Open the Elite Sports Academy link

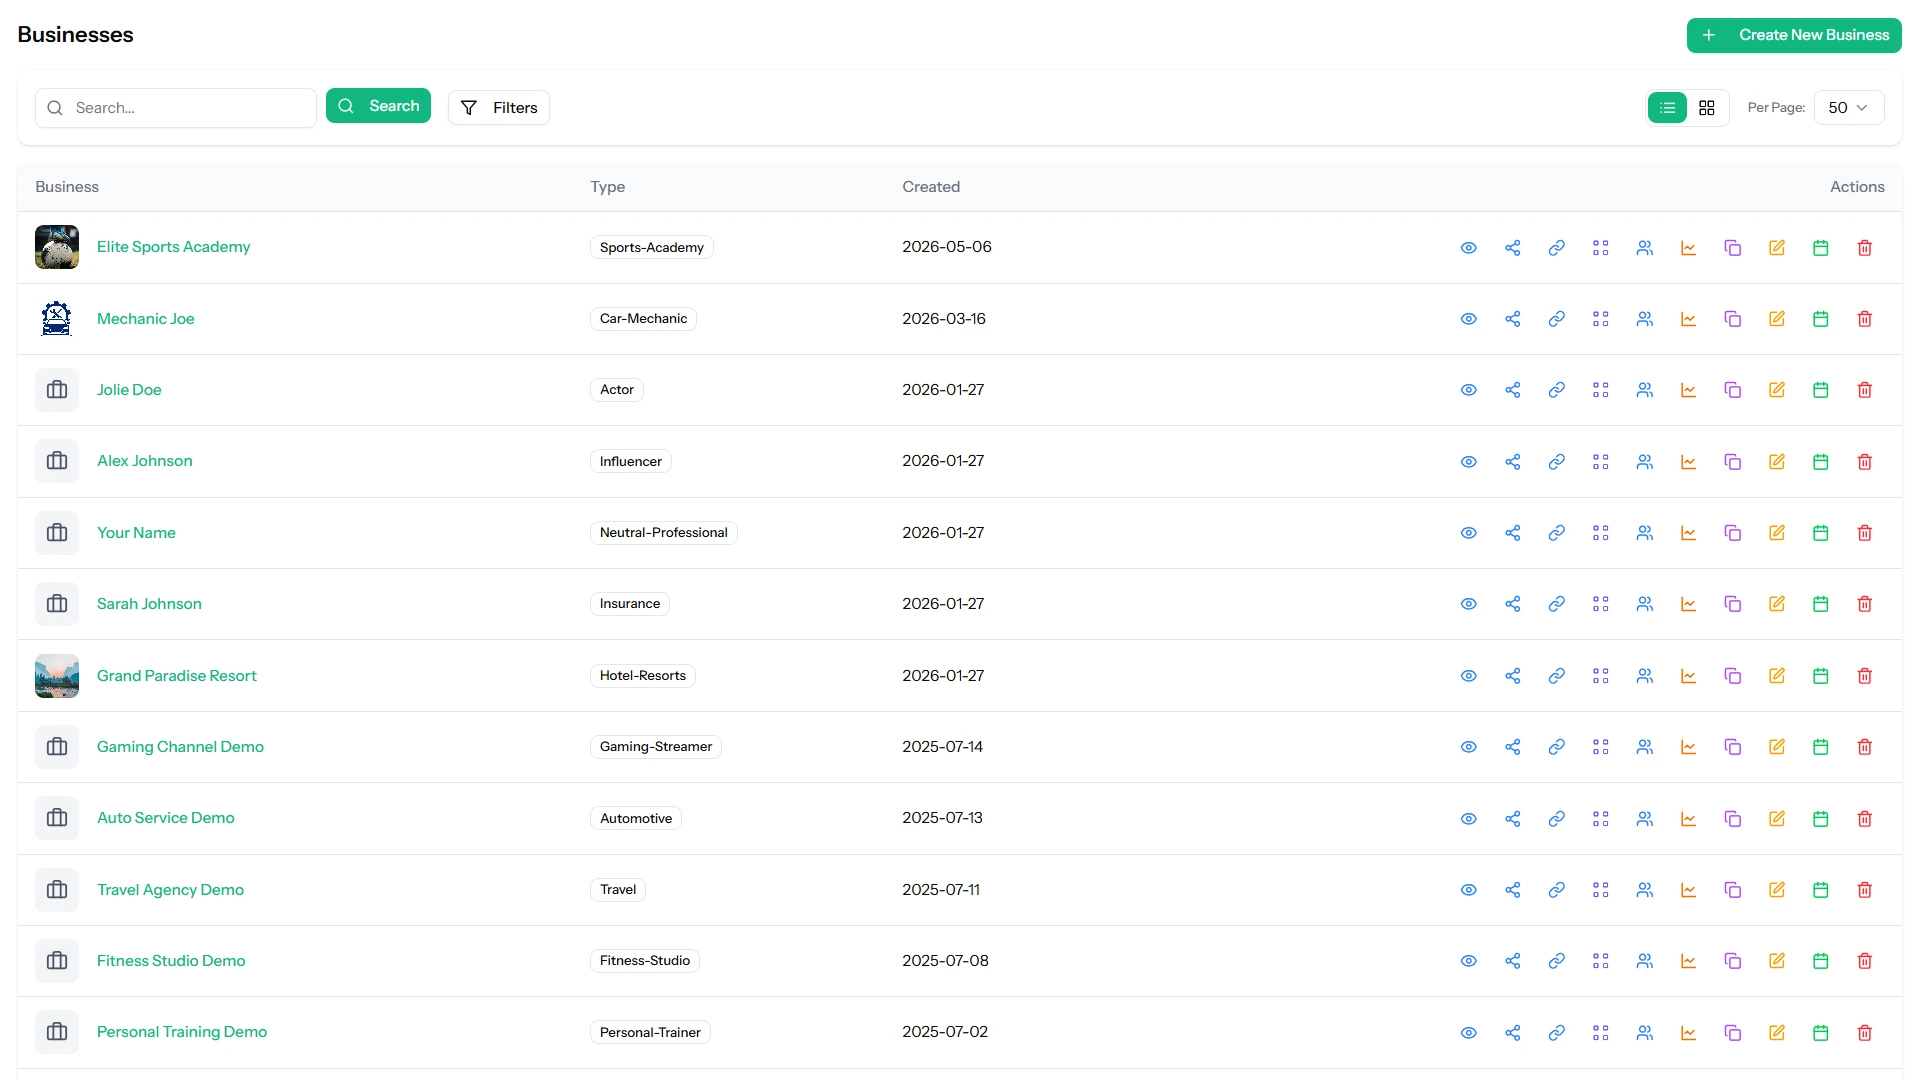coord(173,247)
